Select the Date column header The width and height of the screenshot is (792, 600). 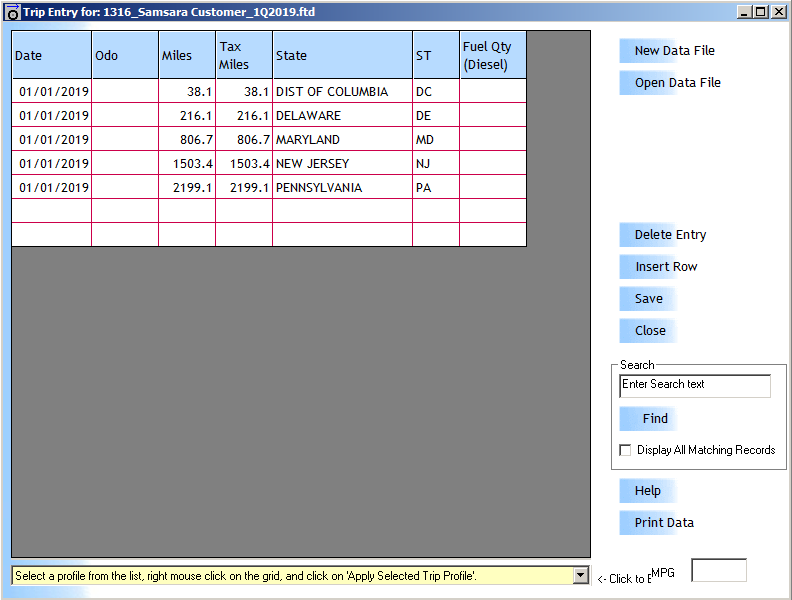click(x=52, y=55)
